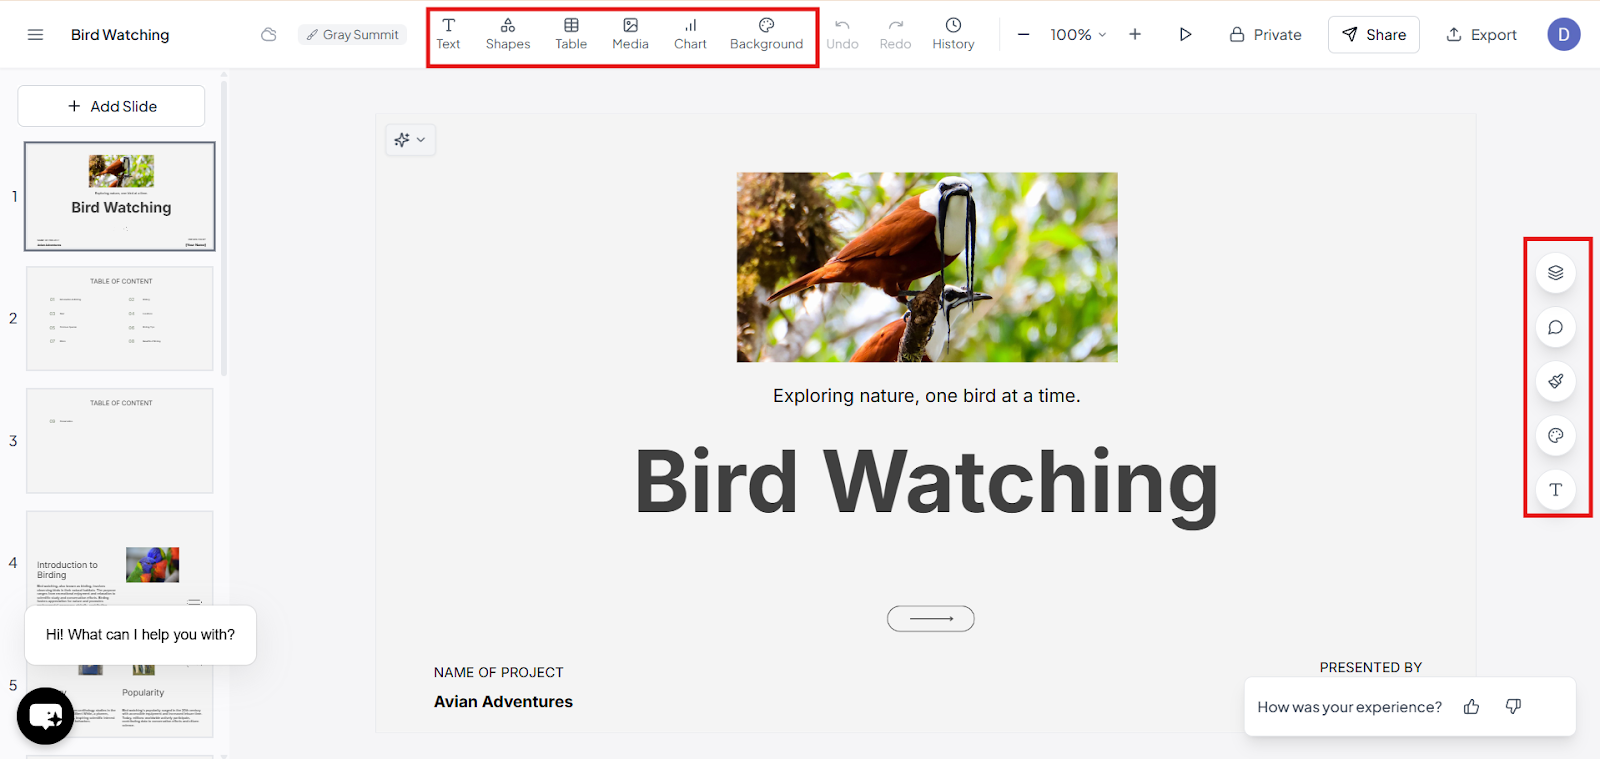Insert a Table from toolbar
Image resolution: width=1600 pixels, height=759 pixels.
pos(571,34)
